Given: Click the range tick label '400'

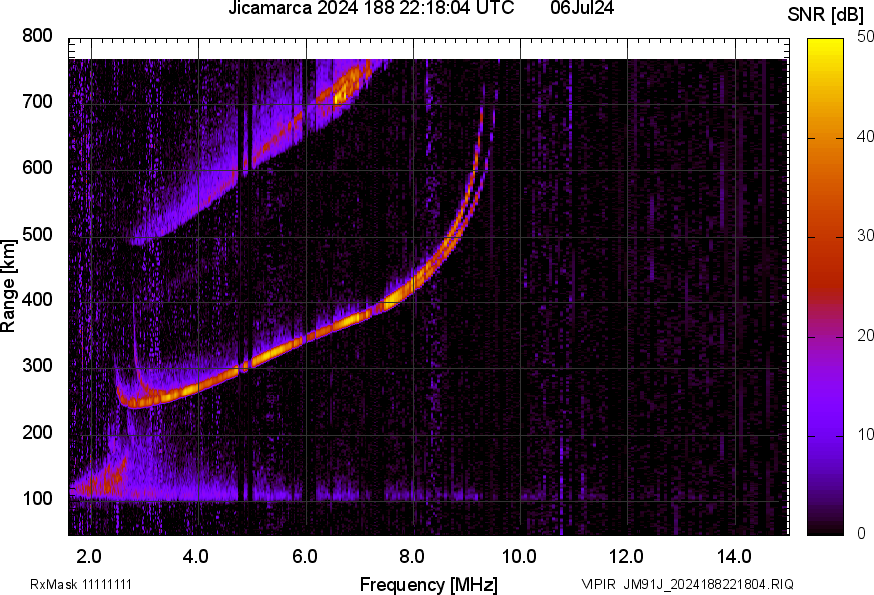Looking at the screenshot, I should [x=37, y=299].
